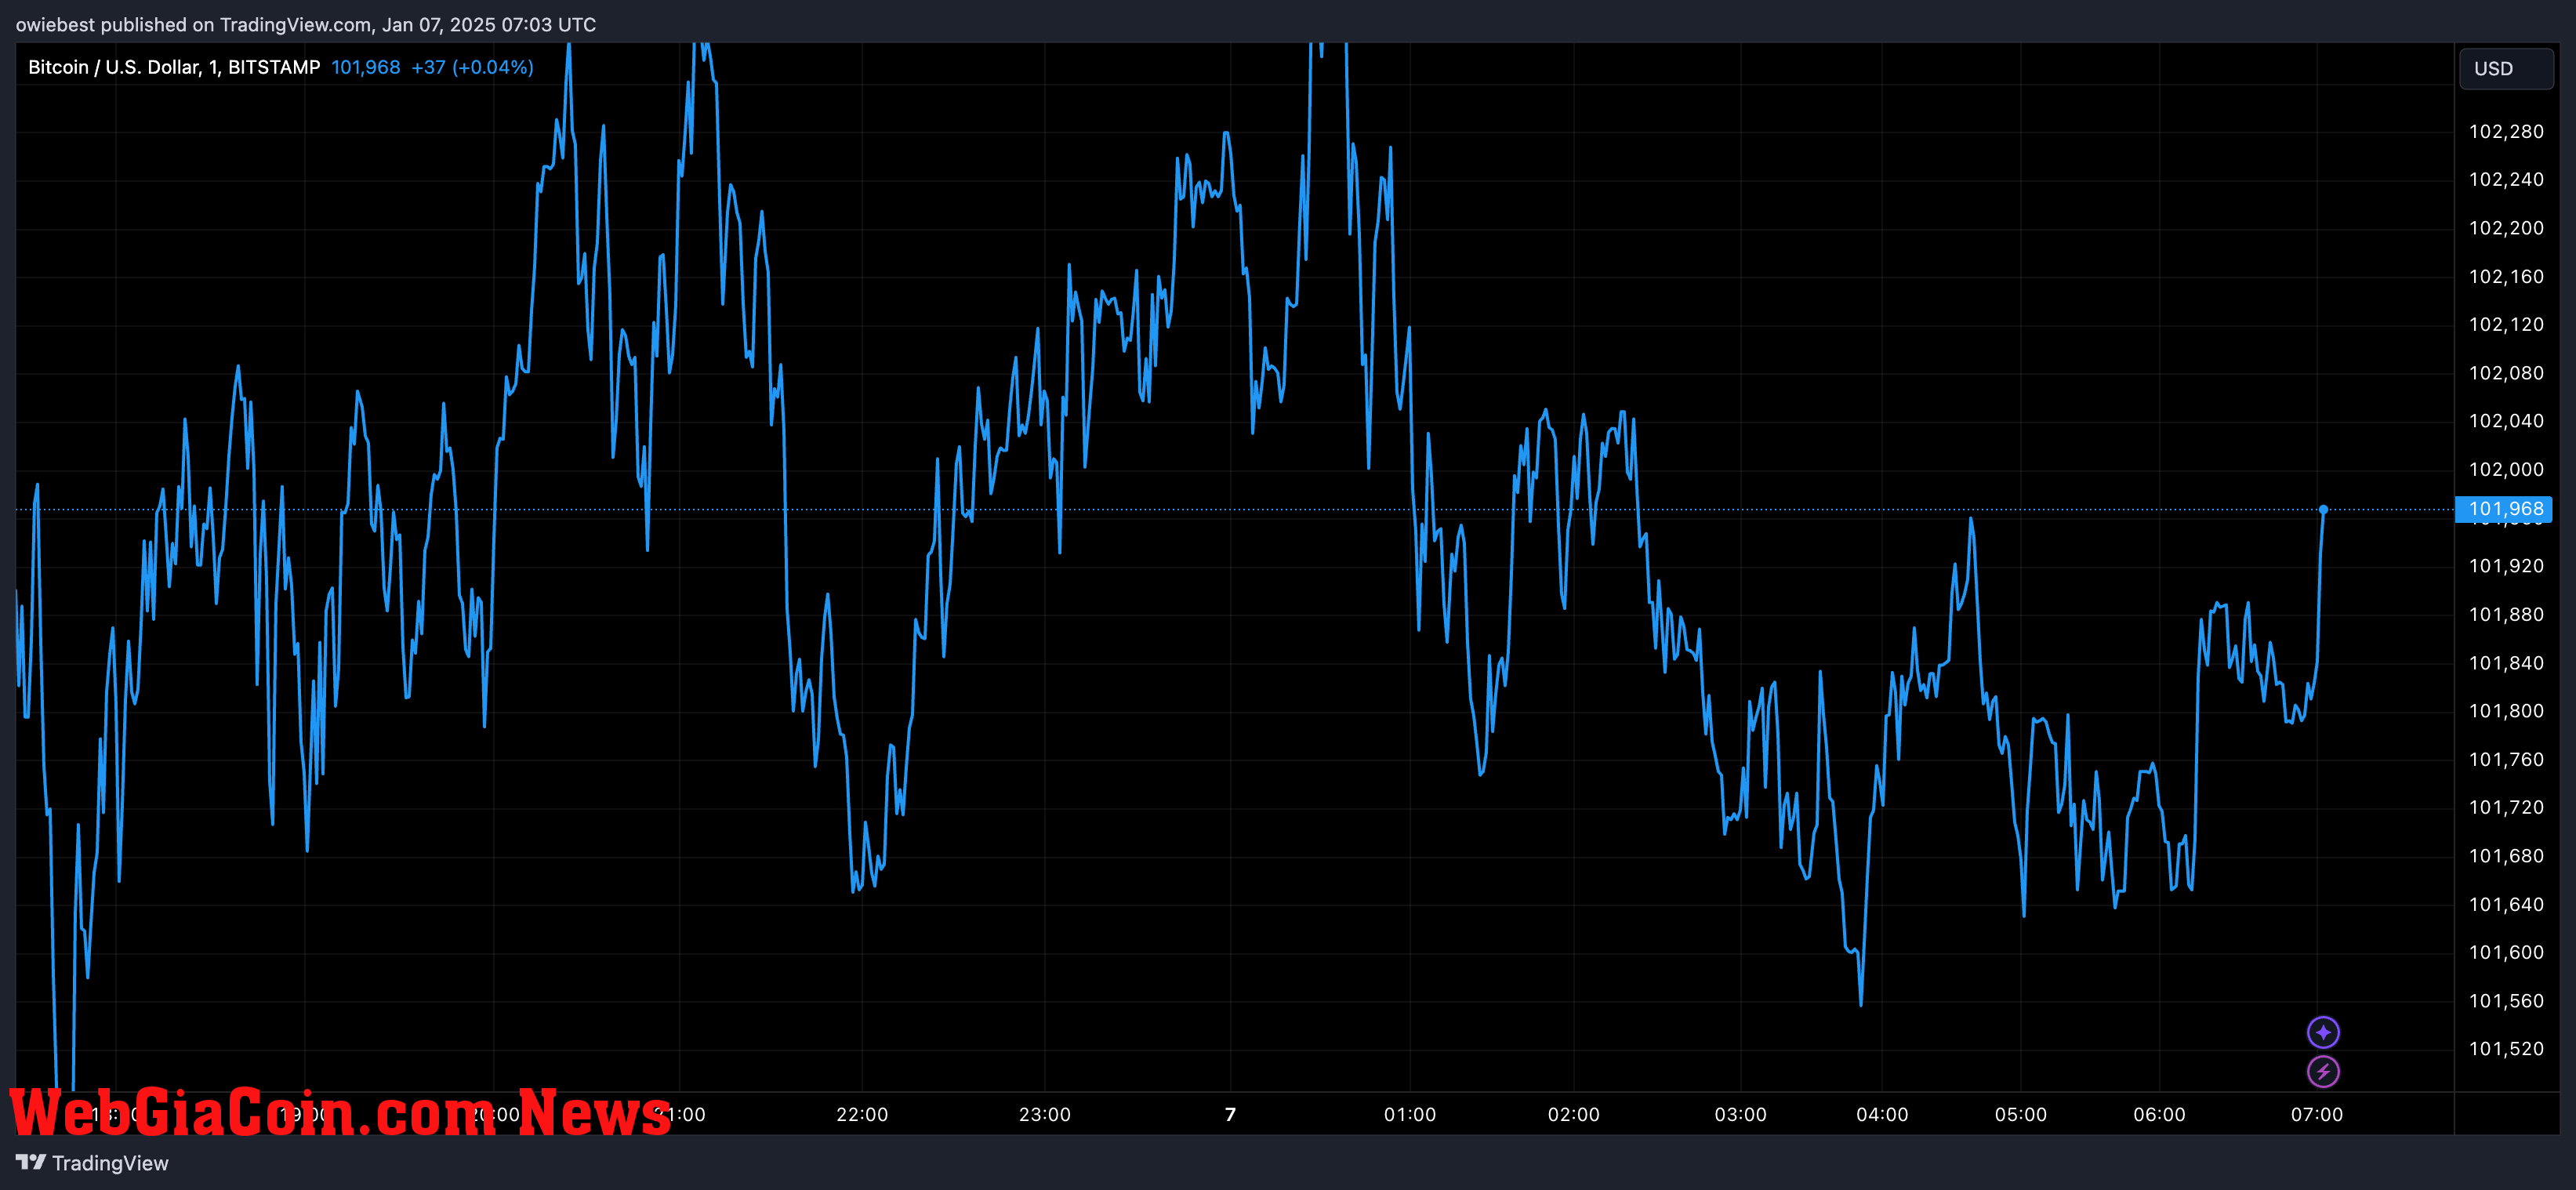Click the 101,640 price axis label
Screen dimensions: 2576x1190
pos(2506,904)
